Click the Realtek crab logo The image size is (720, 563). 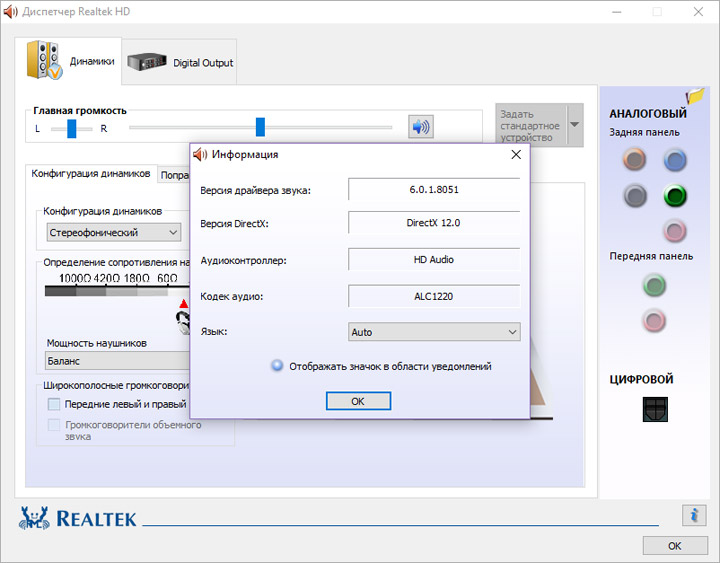(34, 518)
